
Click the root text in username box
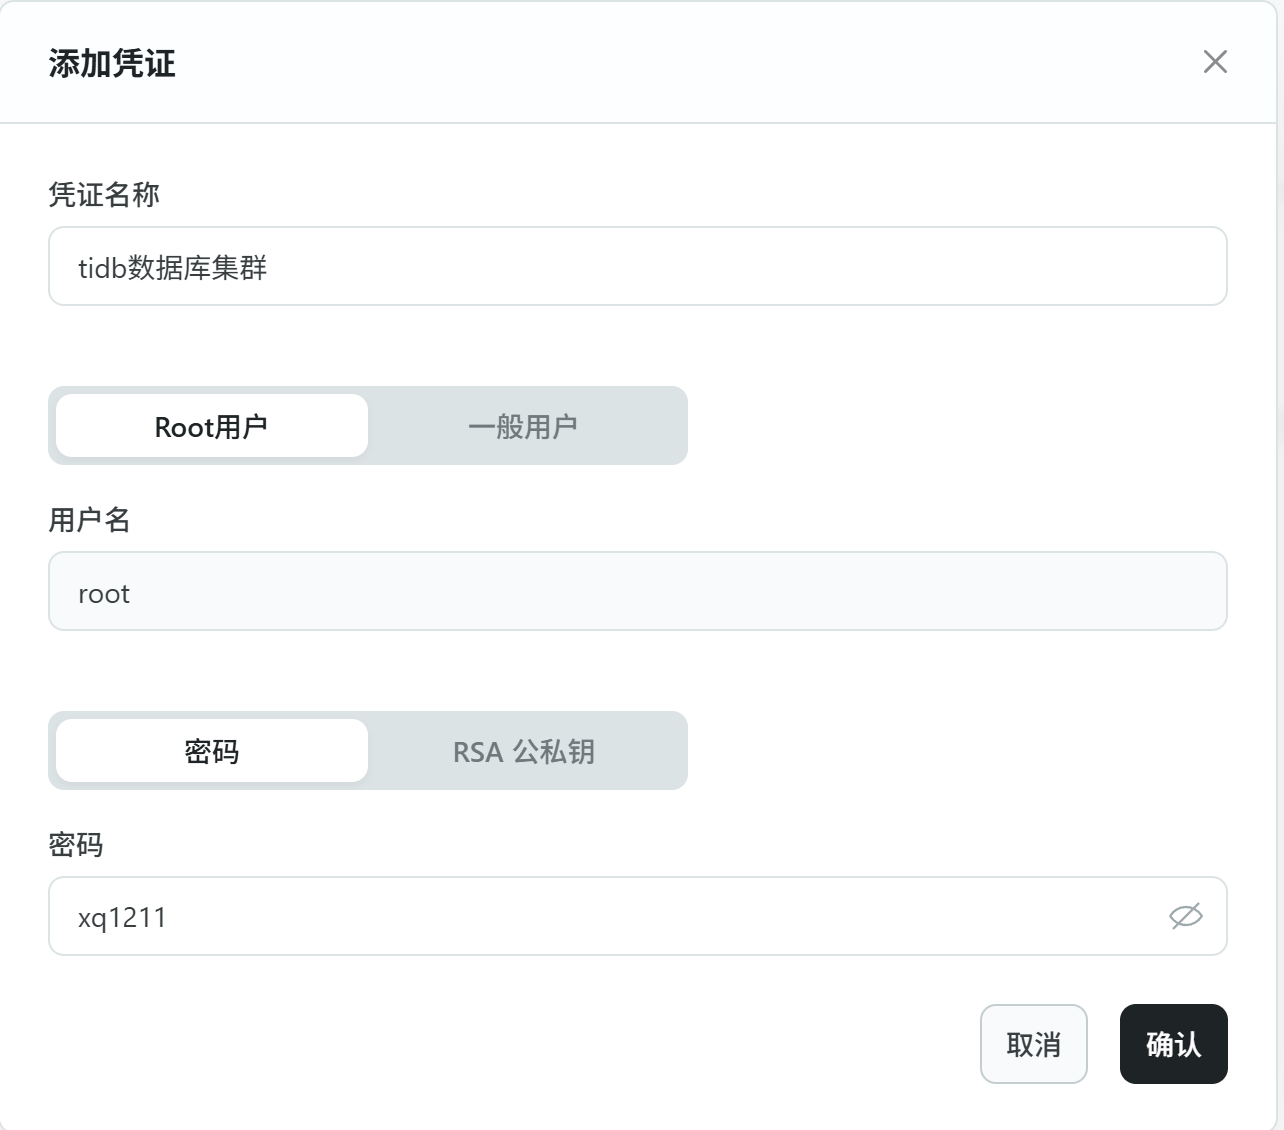(104, 594)
